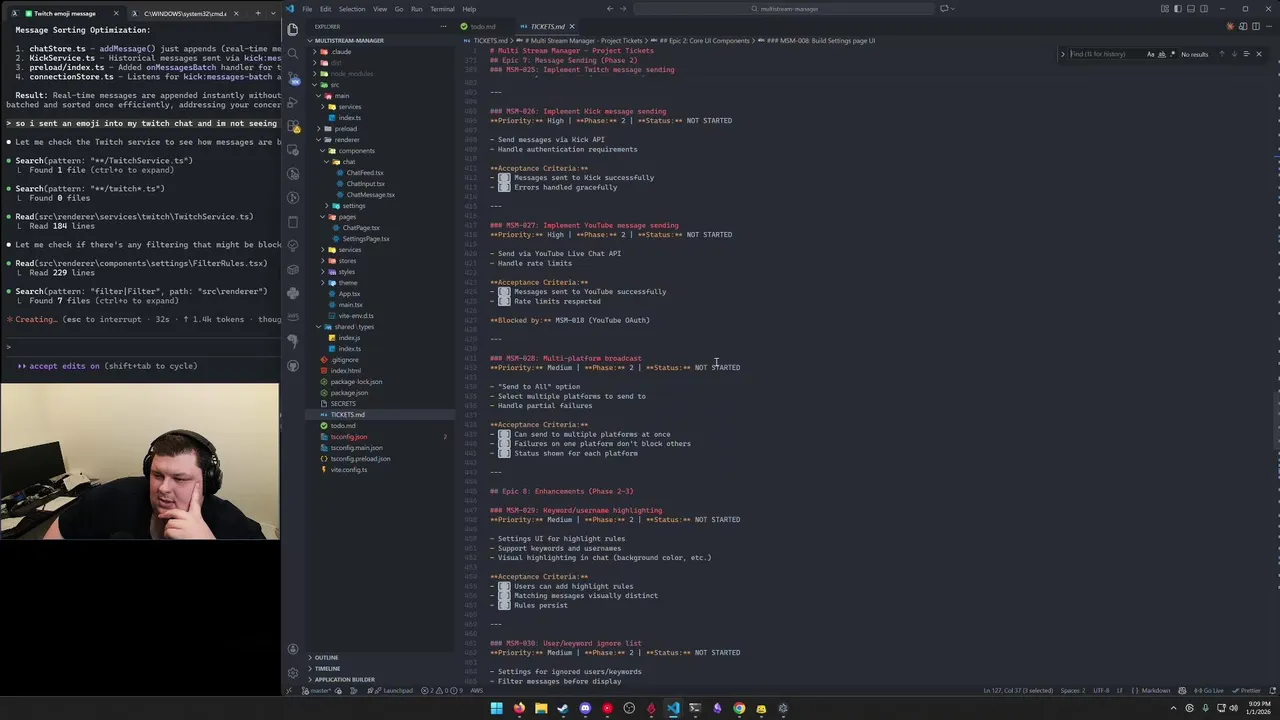The height and width of the screenshot is (720, 1280).
Task: Open Preview to the Side icon
Action: click(1245, 26)
